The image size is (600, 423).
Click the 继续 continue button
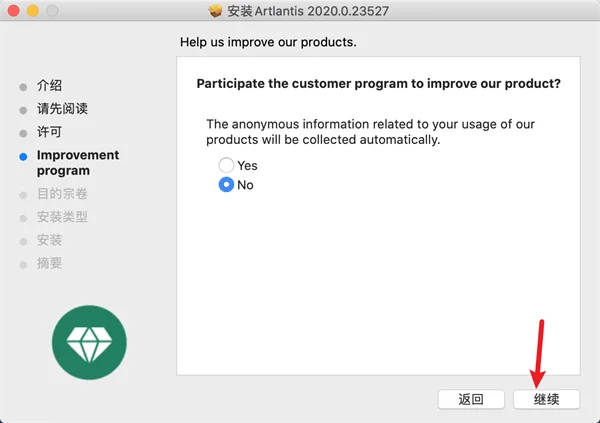[546, 399]
